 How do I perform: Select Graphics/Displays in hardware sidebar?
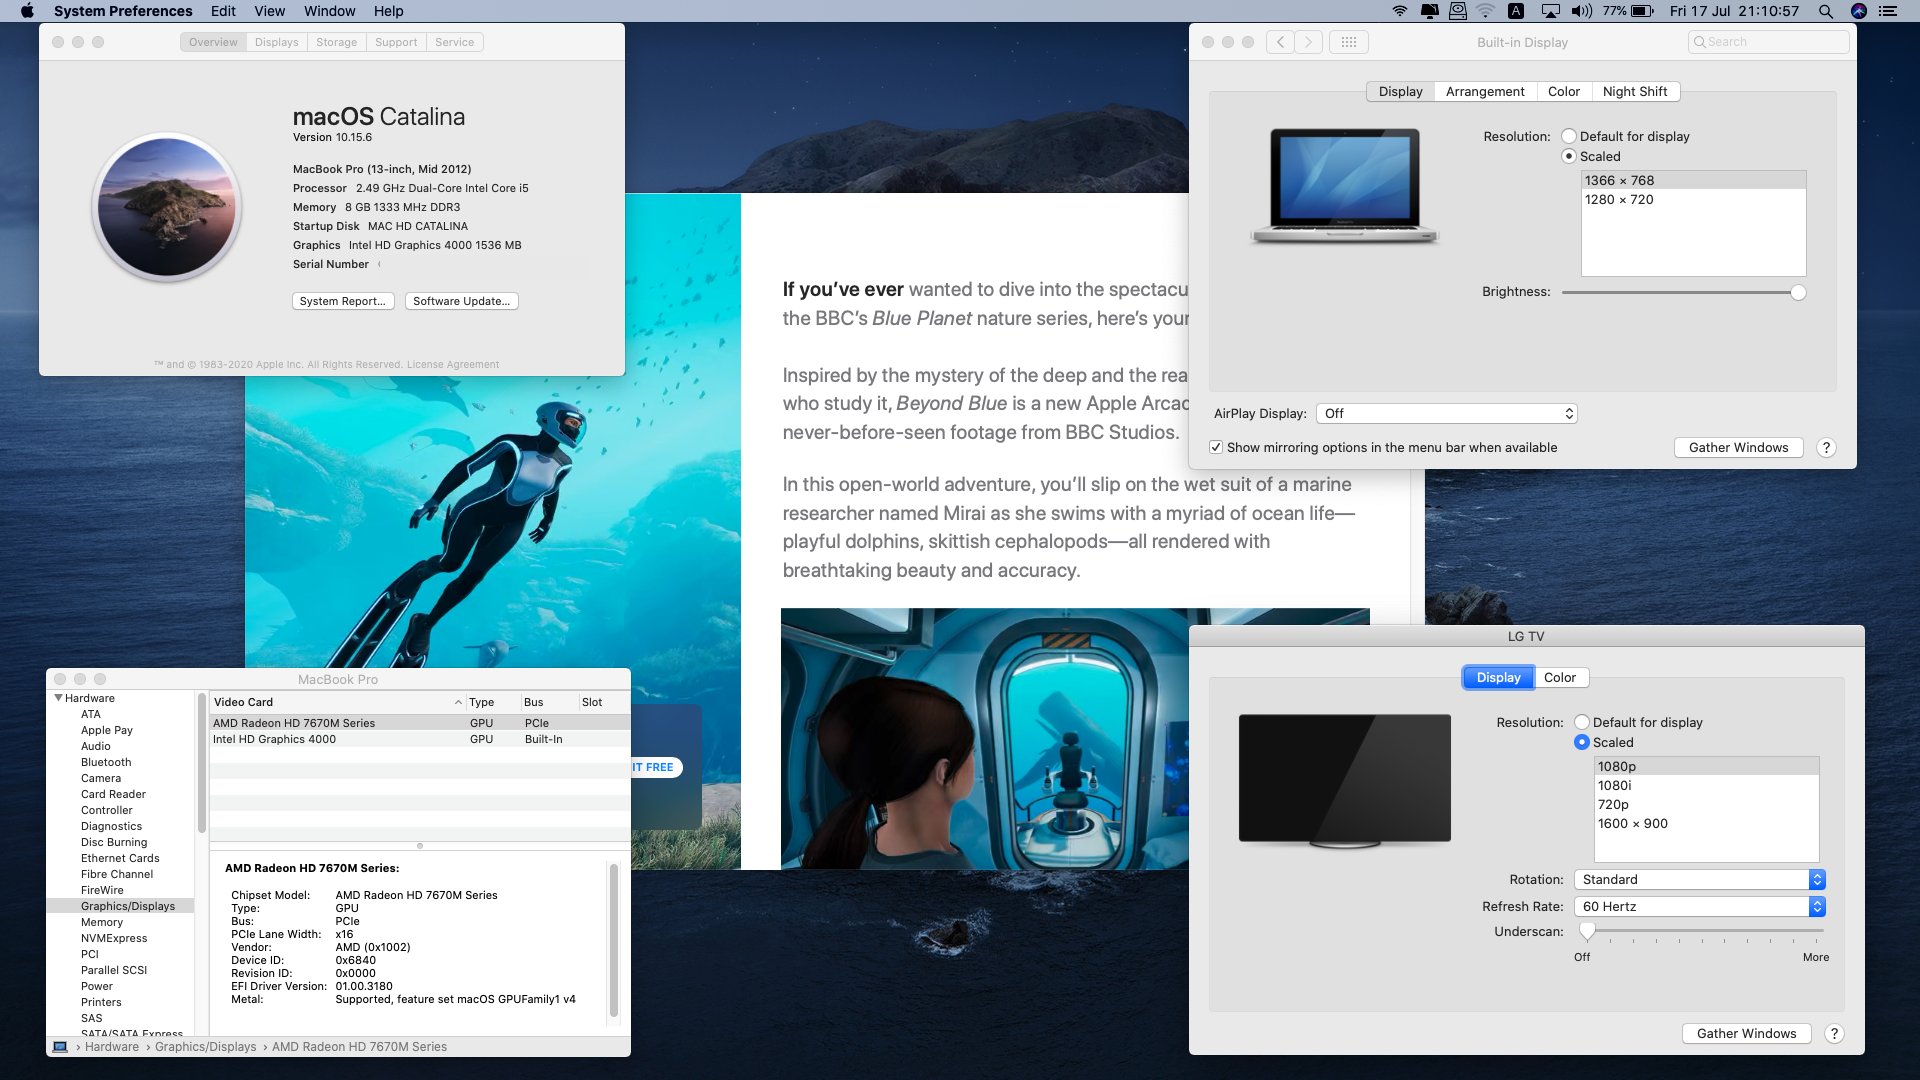coord(121,906)
